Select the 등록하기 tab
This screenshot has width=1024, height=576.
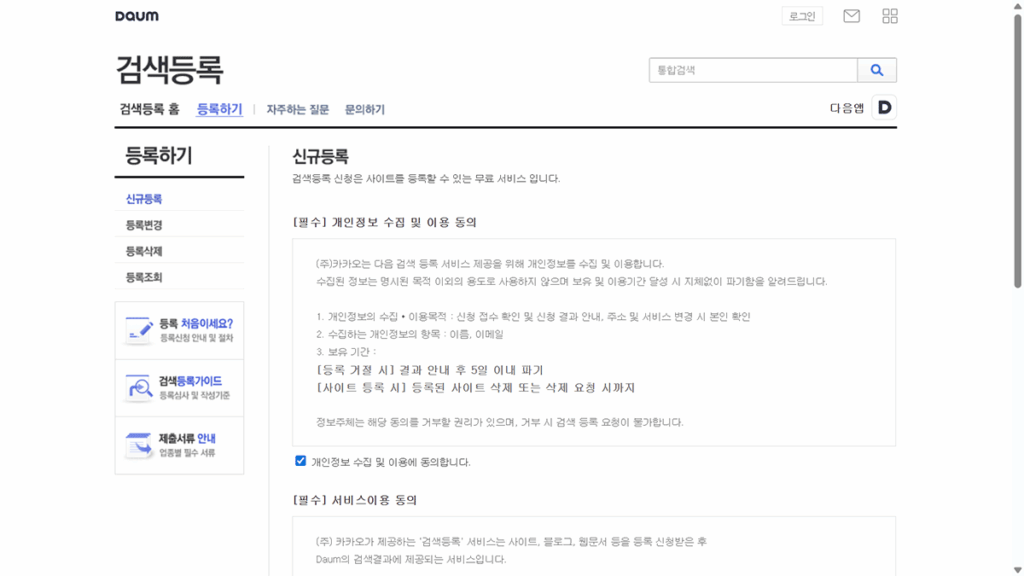(x=219, y=109)
